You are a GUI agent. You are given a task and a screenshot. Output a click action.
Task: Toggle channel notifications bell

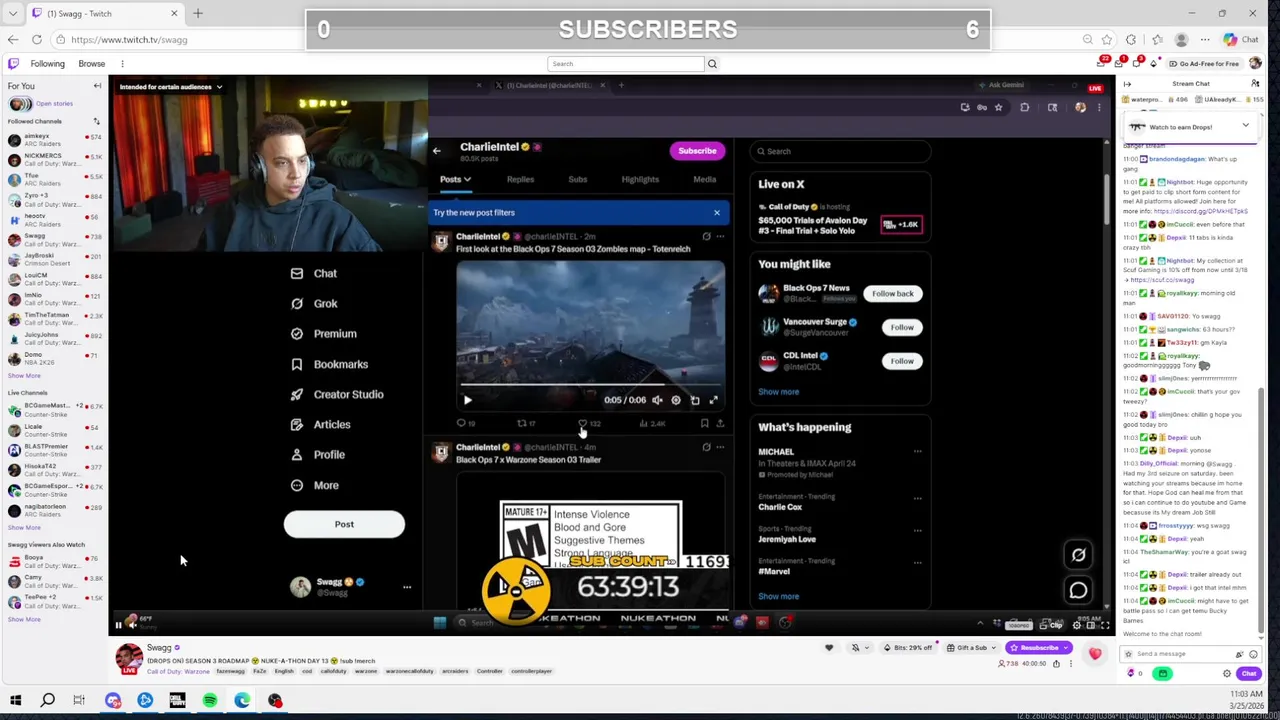(856, 648)
